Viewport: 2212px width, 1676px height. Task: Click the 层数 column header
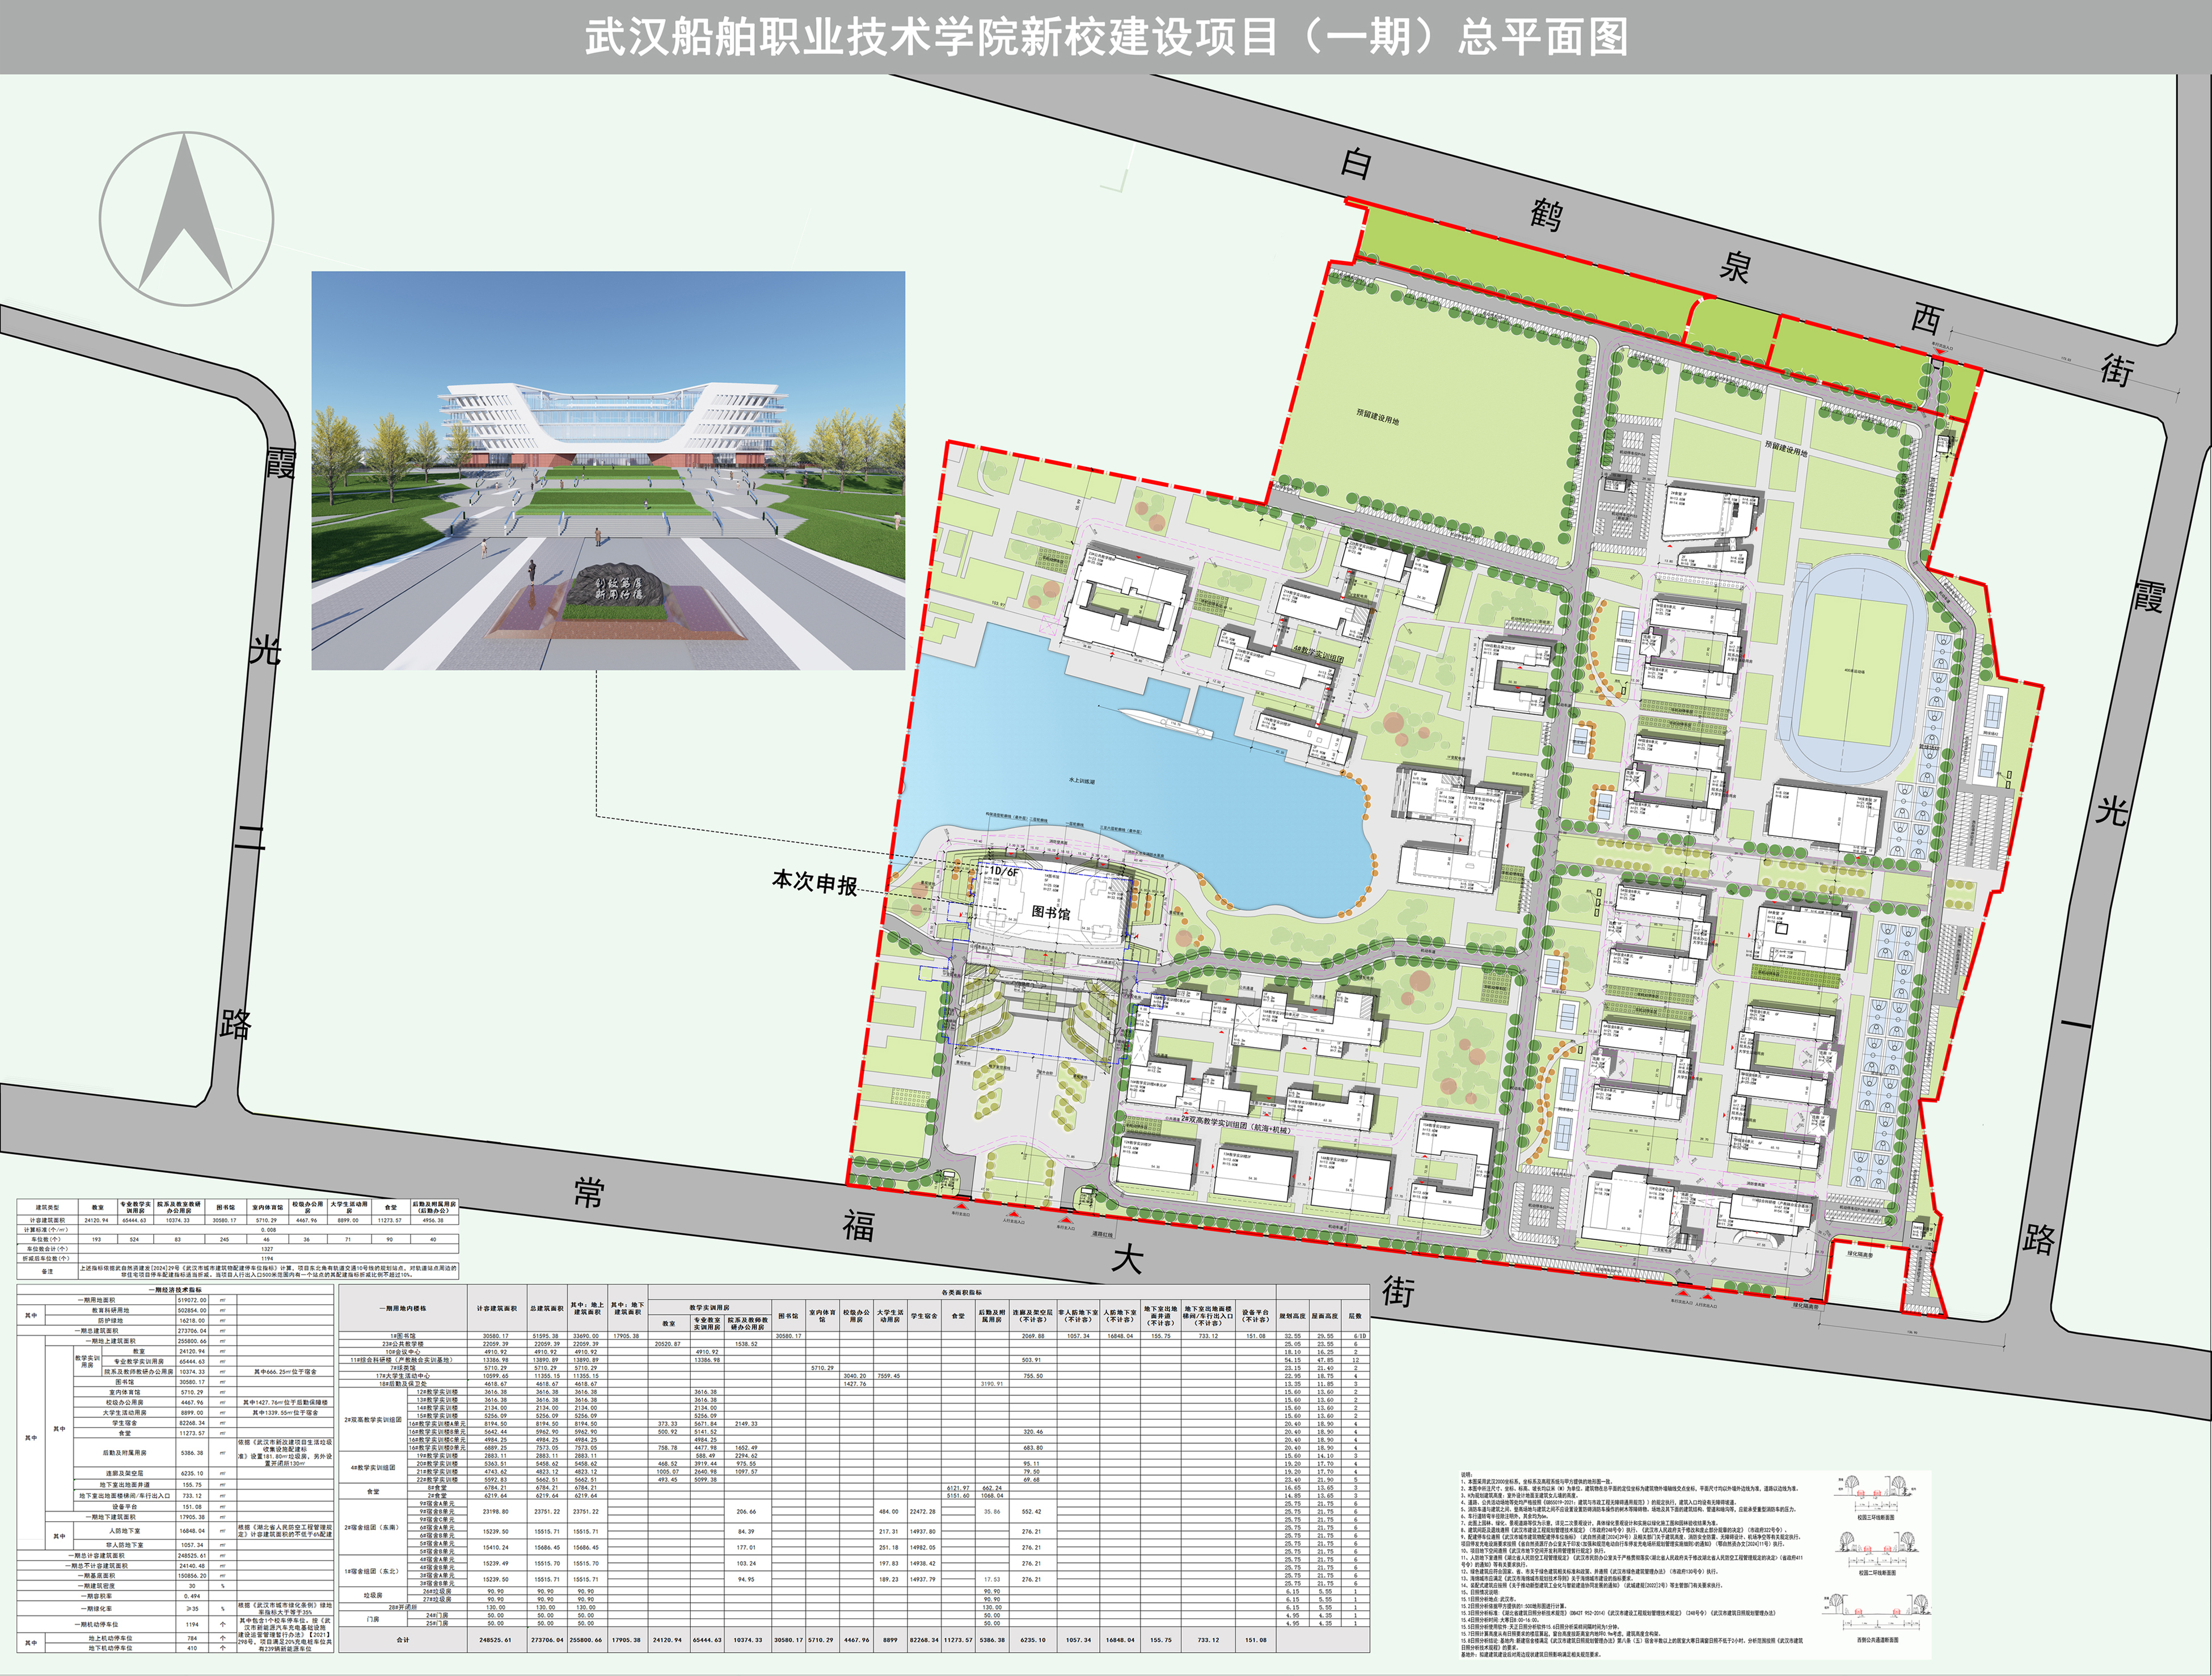[1356, 1316]
